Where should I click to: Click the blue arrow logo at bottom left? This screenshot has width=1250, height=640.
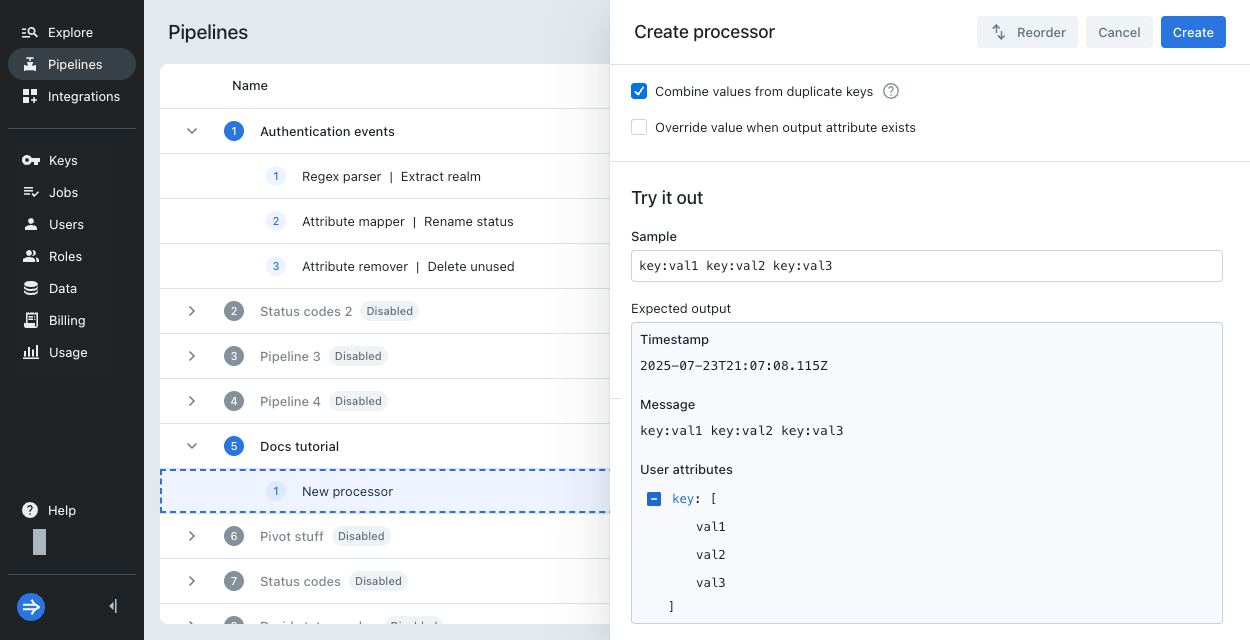31,606
